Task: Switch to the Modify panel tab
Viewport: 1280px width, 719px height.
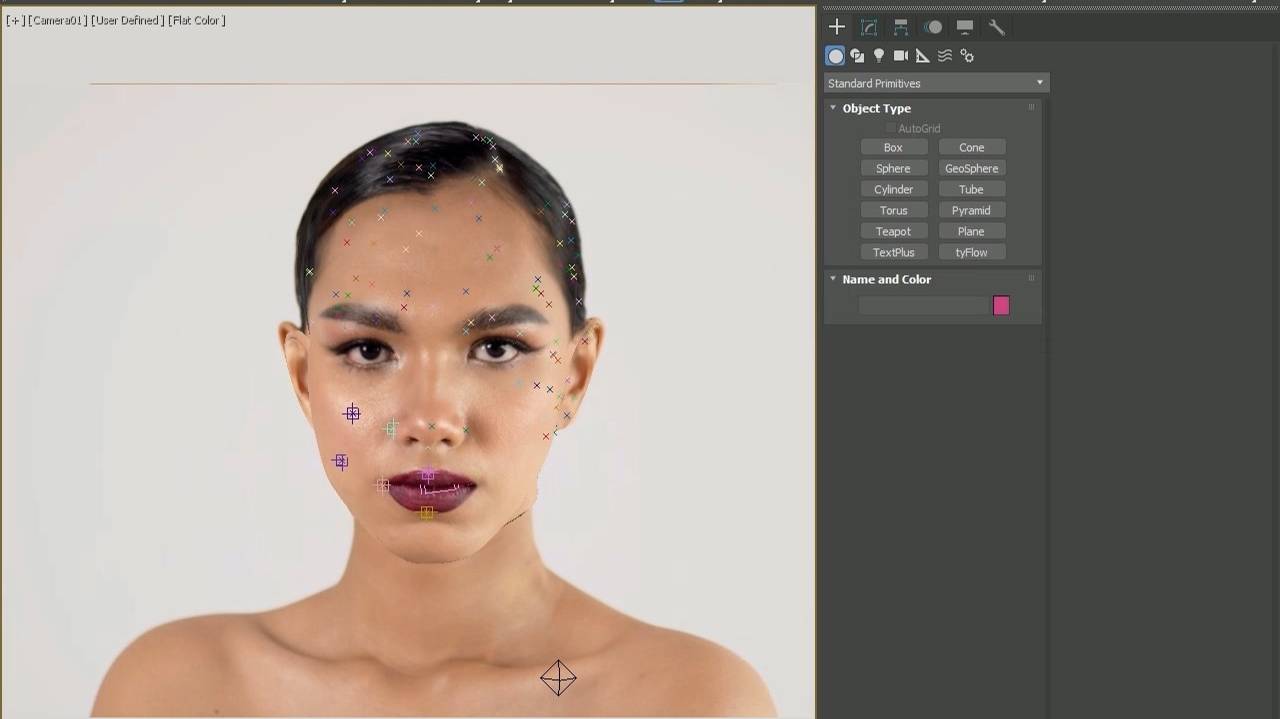Action: [869, 27]
